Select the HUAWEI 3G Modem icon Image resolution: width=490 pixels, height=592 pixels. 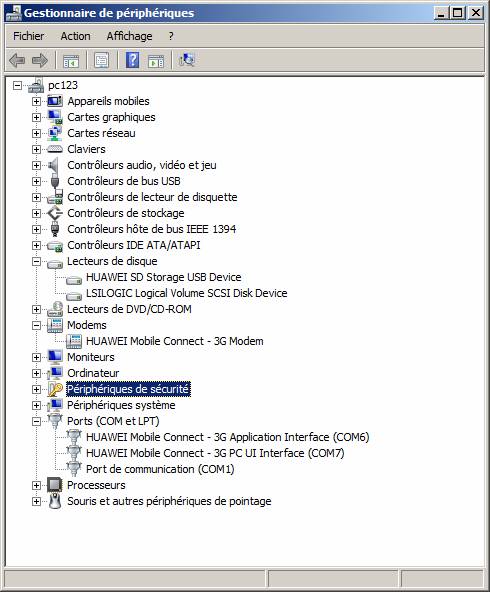pos(74,341)
